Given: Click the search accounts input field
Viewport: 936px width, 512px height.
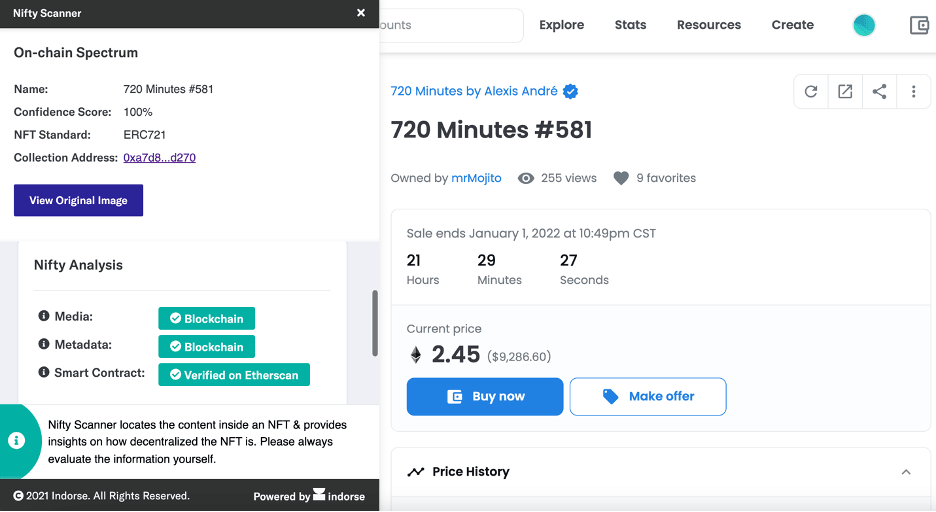Looking at the screenshot, I should coord(451,25).
